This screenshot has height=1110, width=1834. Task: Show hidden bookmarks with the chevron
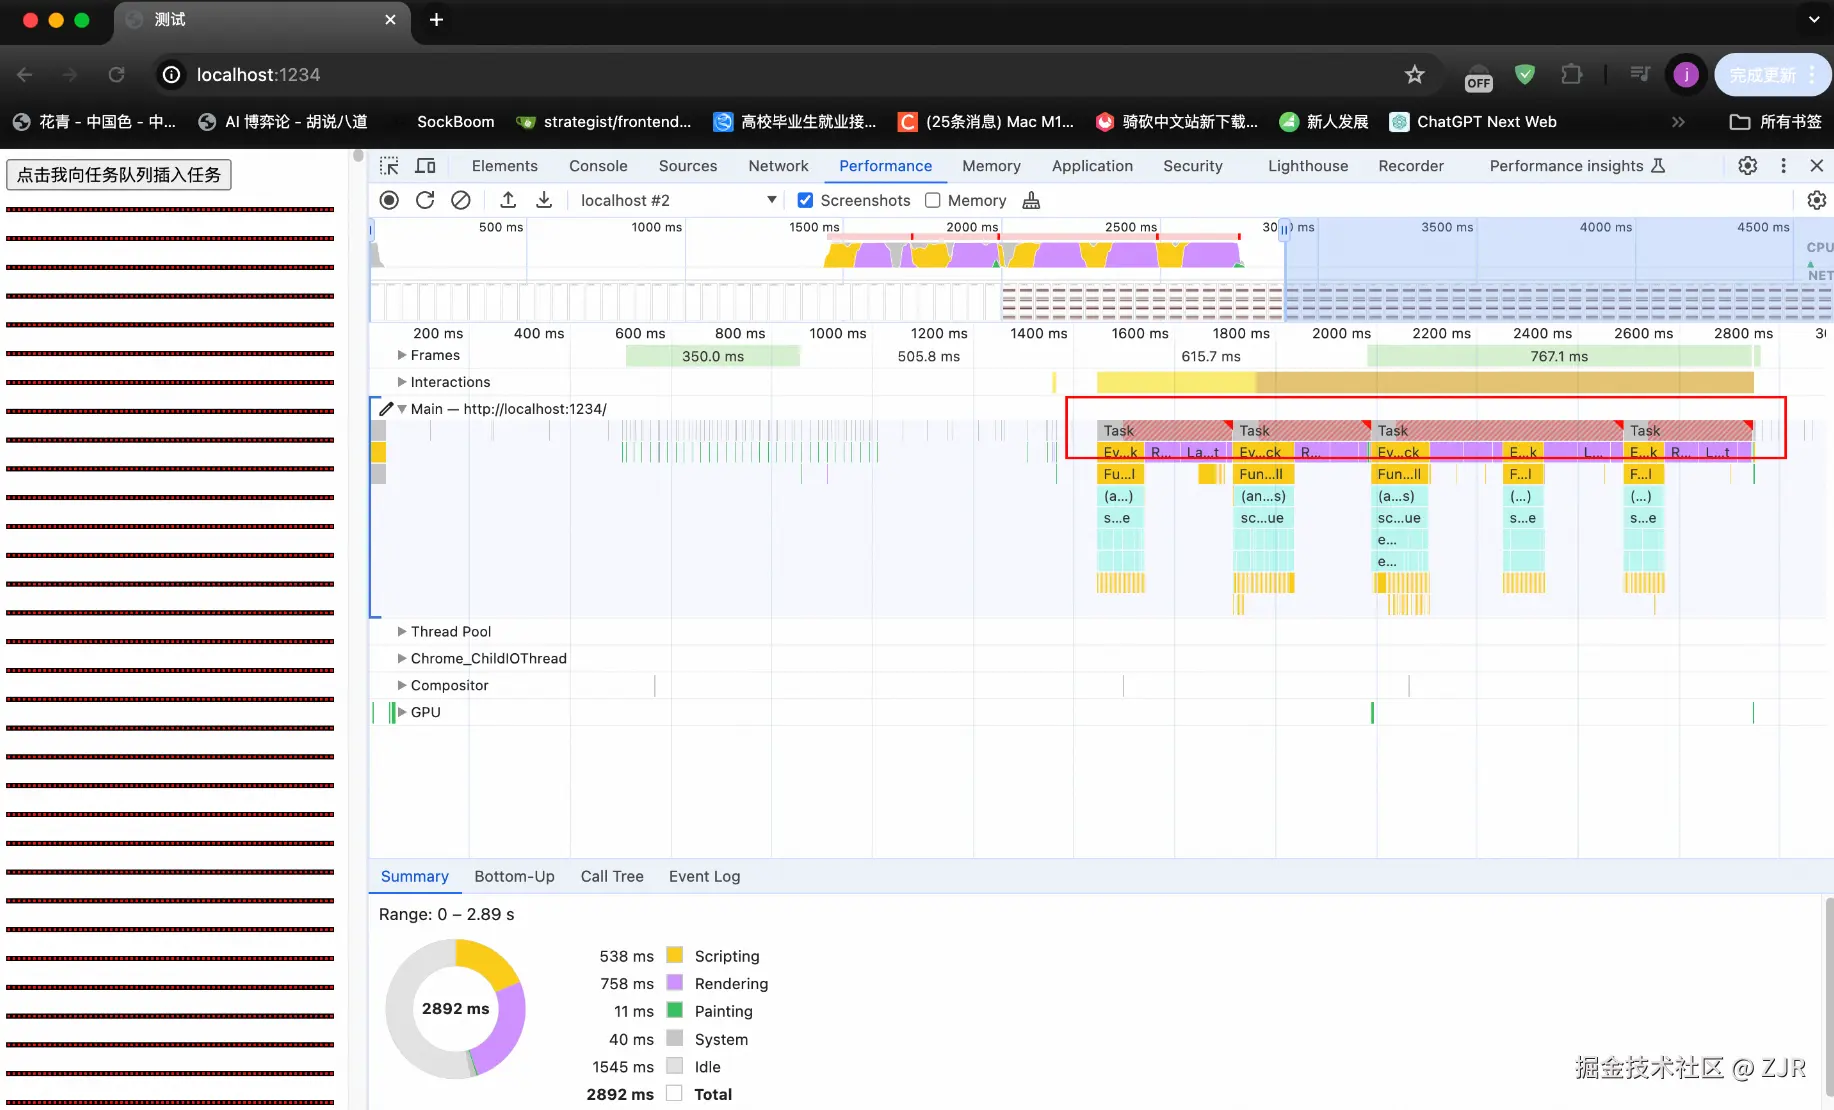(1678, 122)
